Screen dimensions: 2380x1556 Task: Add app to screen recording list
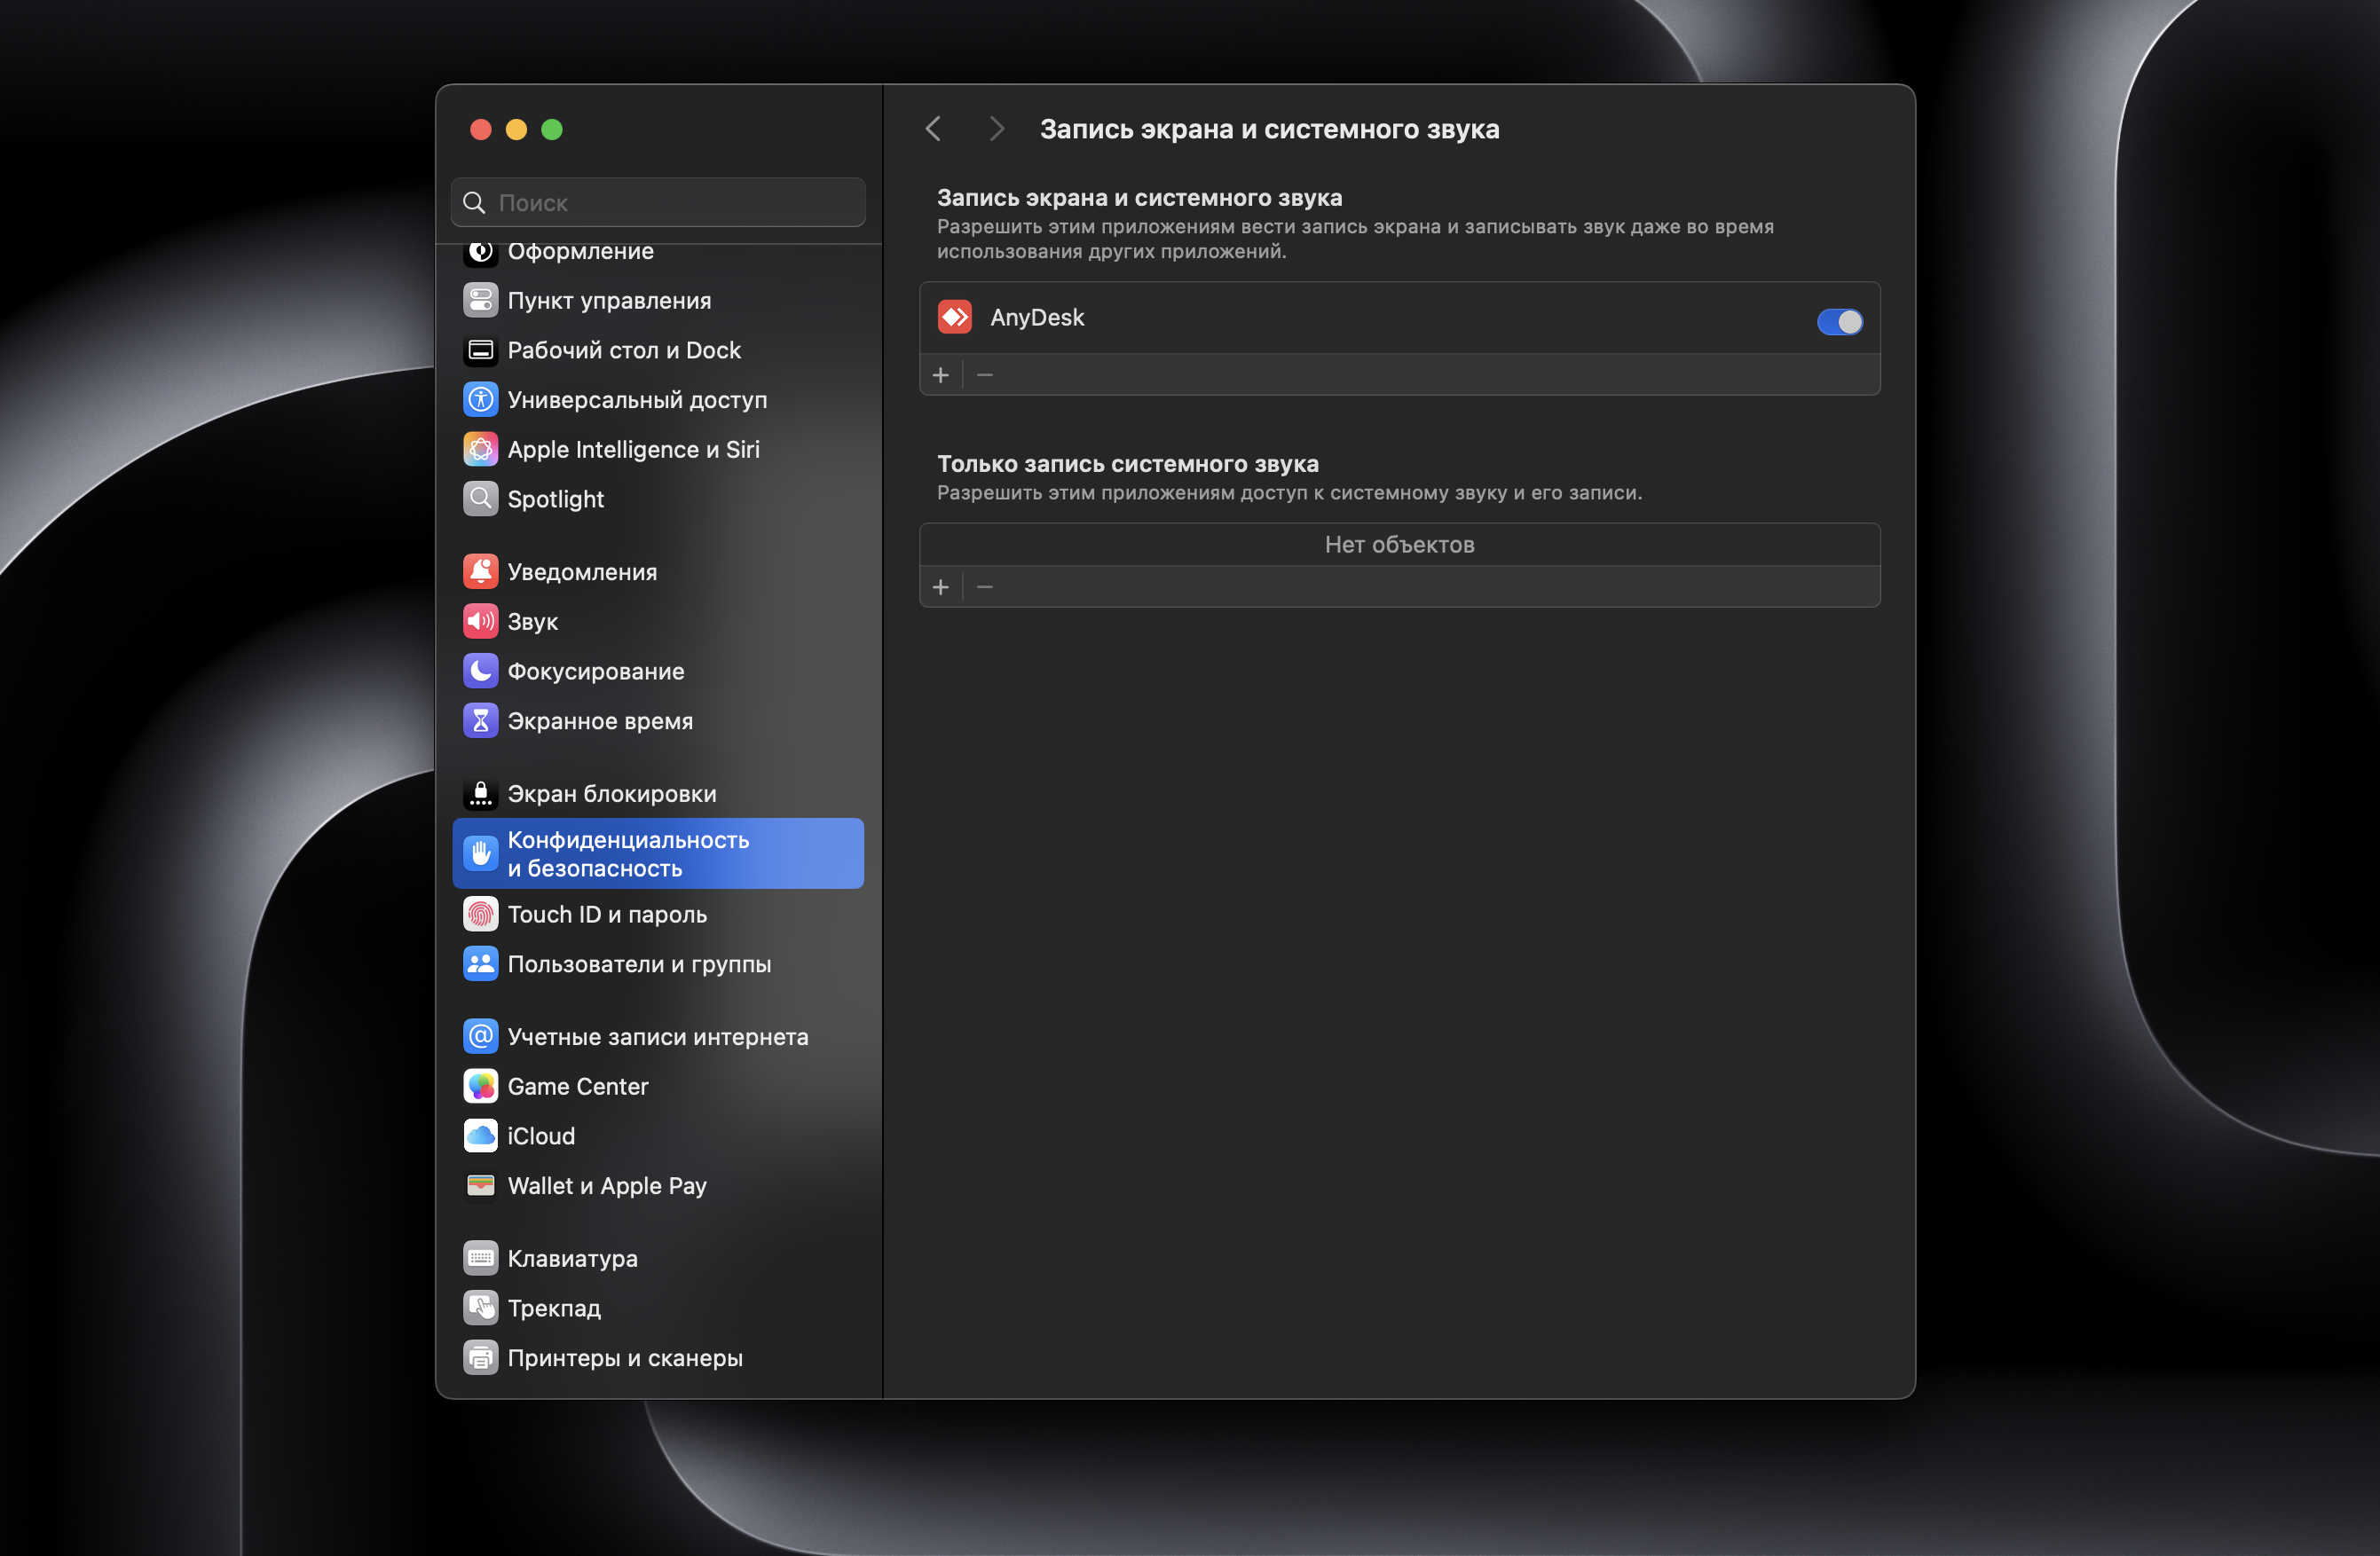click(941, 375)
